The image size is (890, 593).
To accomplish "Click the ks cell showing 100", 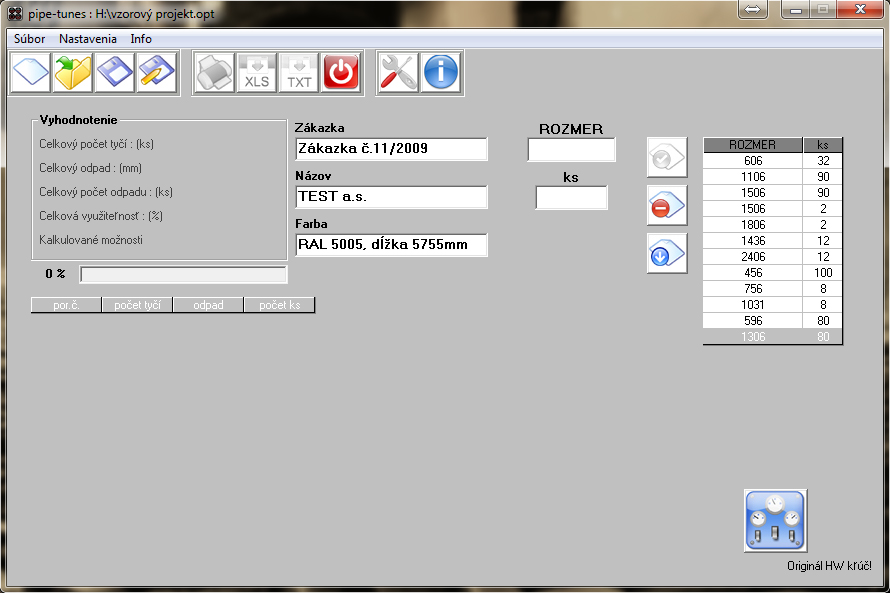I will pyautogui.click(x=822, y=273).
